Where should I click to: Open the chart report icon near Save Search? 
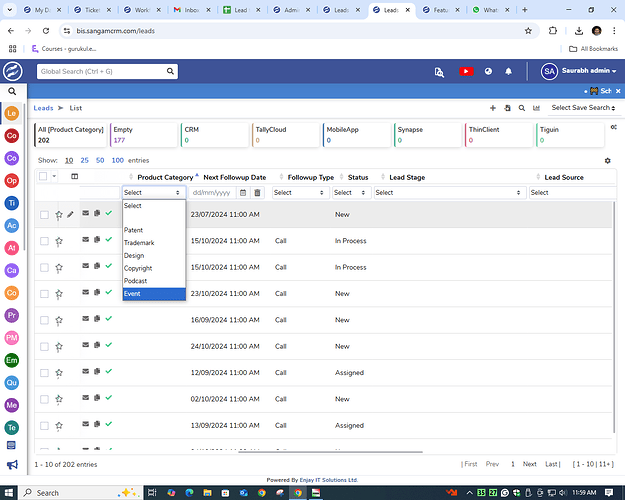tap(536, 108)
